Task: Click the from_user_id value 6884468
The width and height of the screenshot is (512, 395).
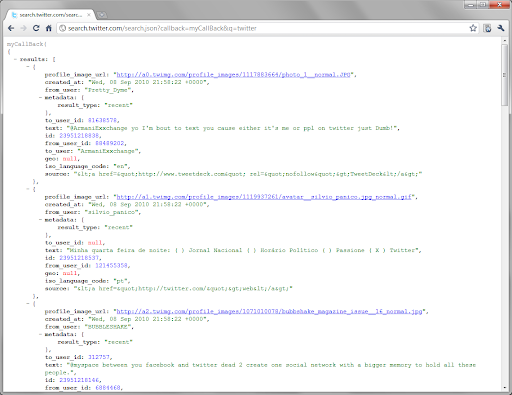Action: tap(109, 388)
